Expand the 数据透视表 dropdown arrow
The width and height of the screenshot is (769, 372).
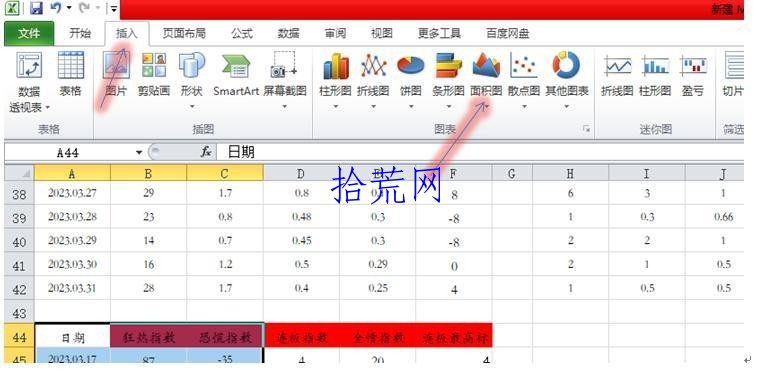pyautogui.click(x=48, y=107)
